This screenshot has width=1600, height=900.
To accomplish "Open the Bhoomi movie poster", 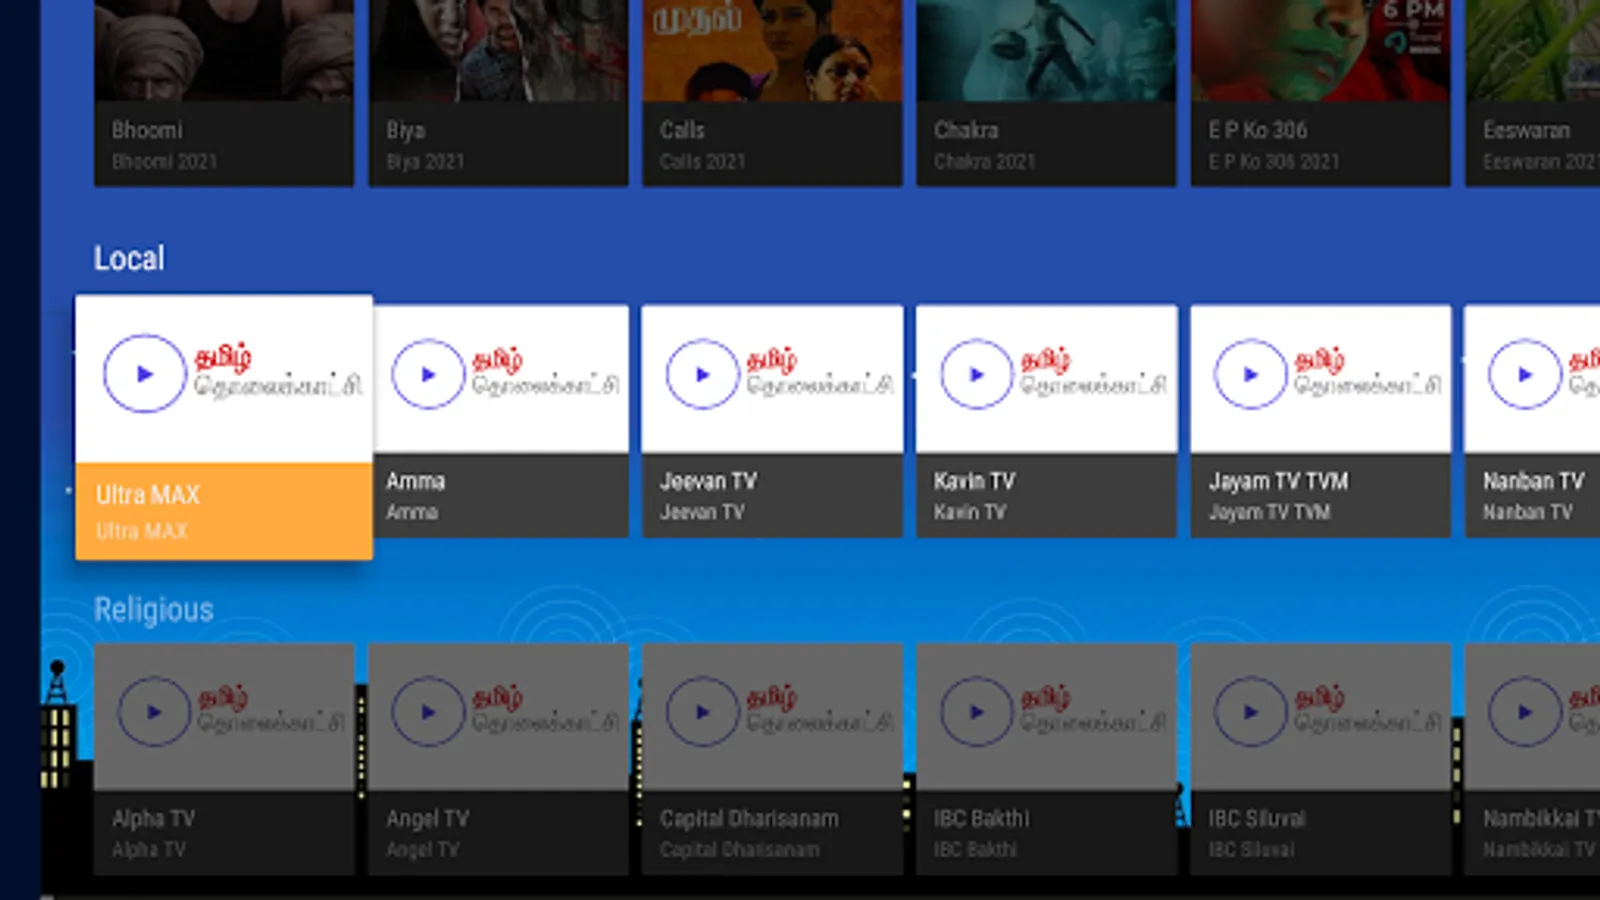I will click(x=224, y=50).
